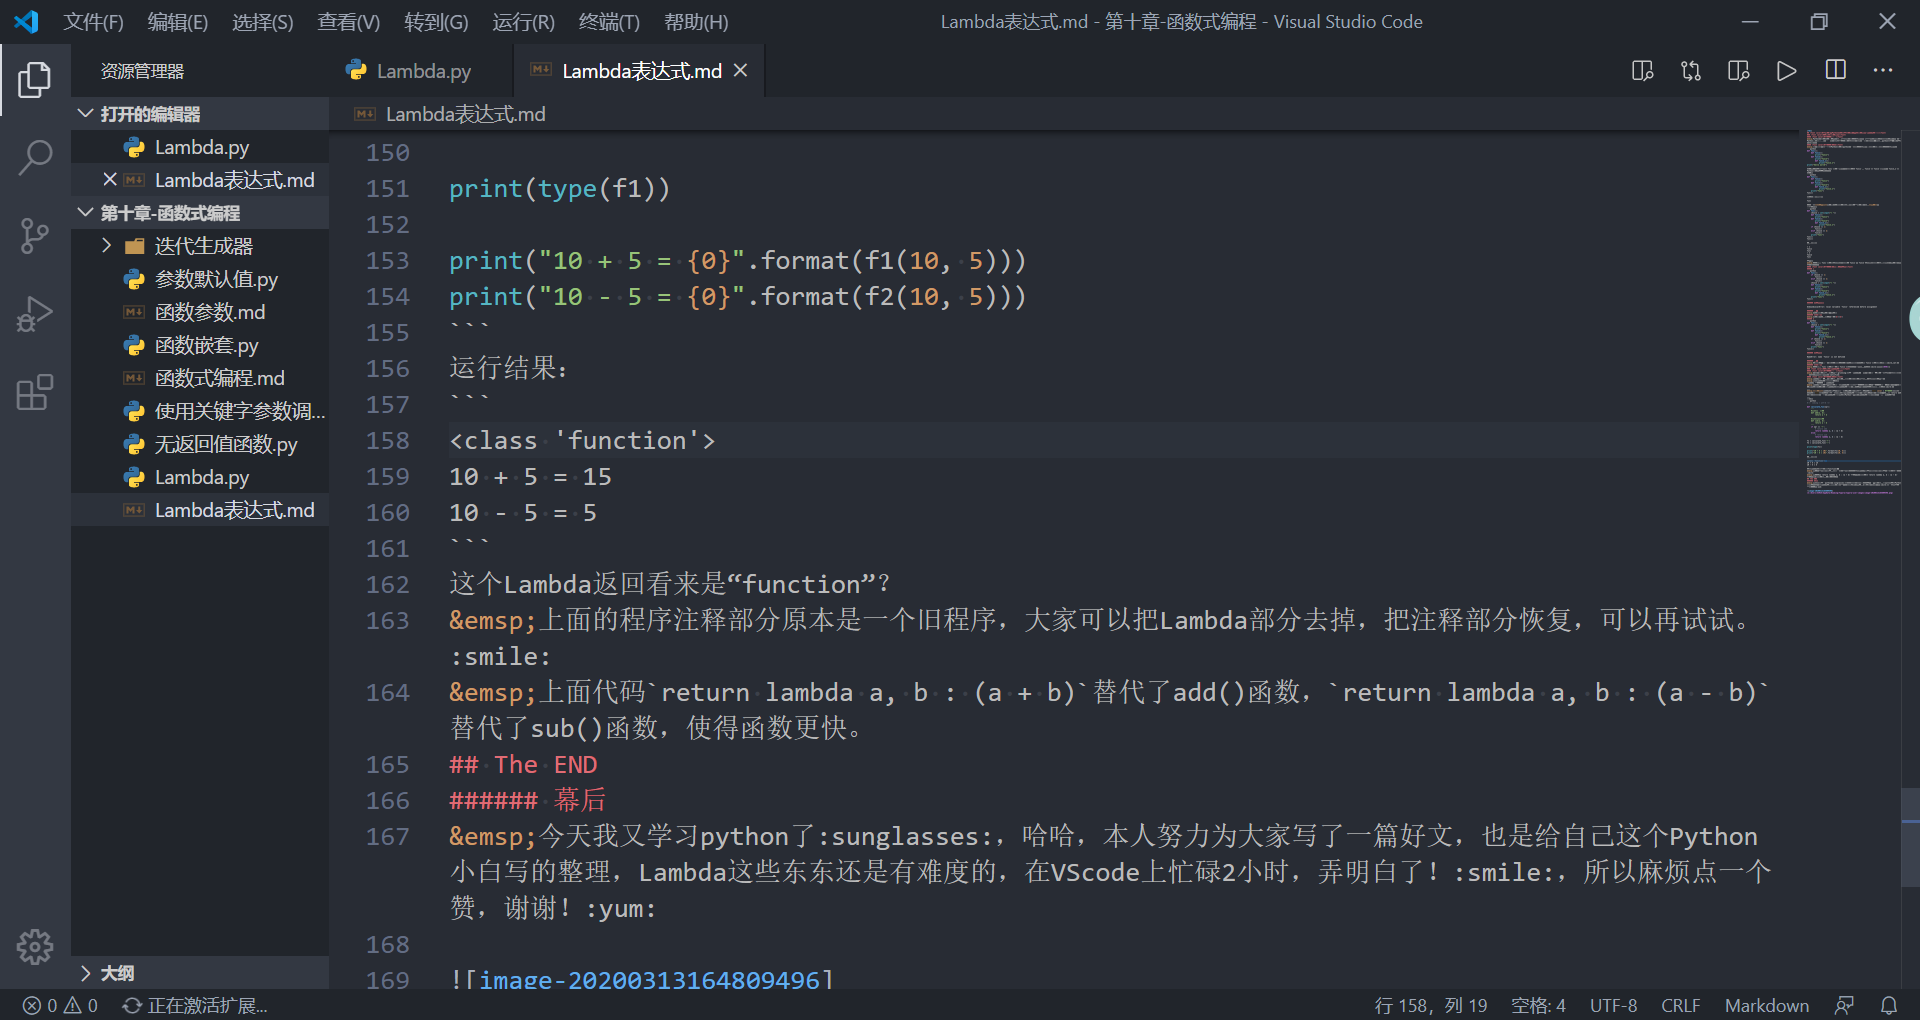Open the Run and Debug view
Image resolution: width=1920 pixels, height=1020 pixels.
pos(35,314)
